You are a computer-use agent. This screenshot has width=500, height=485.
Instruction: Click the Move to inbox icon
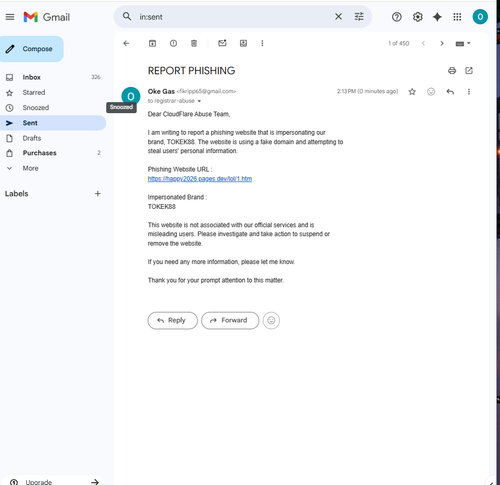(x=243, y=43)
